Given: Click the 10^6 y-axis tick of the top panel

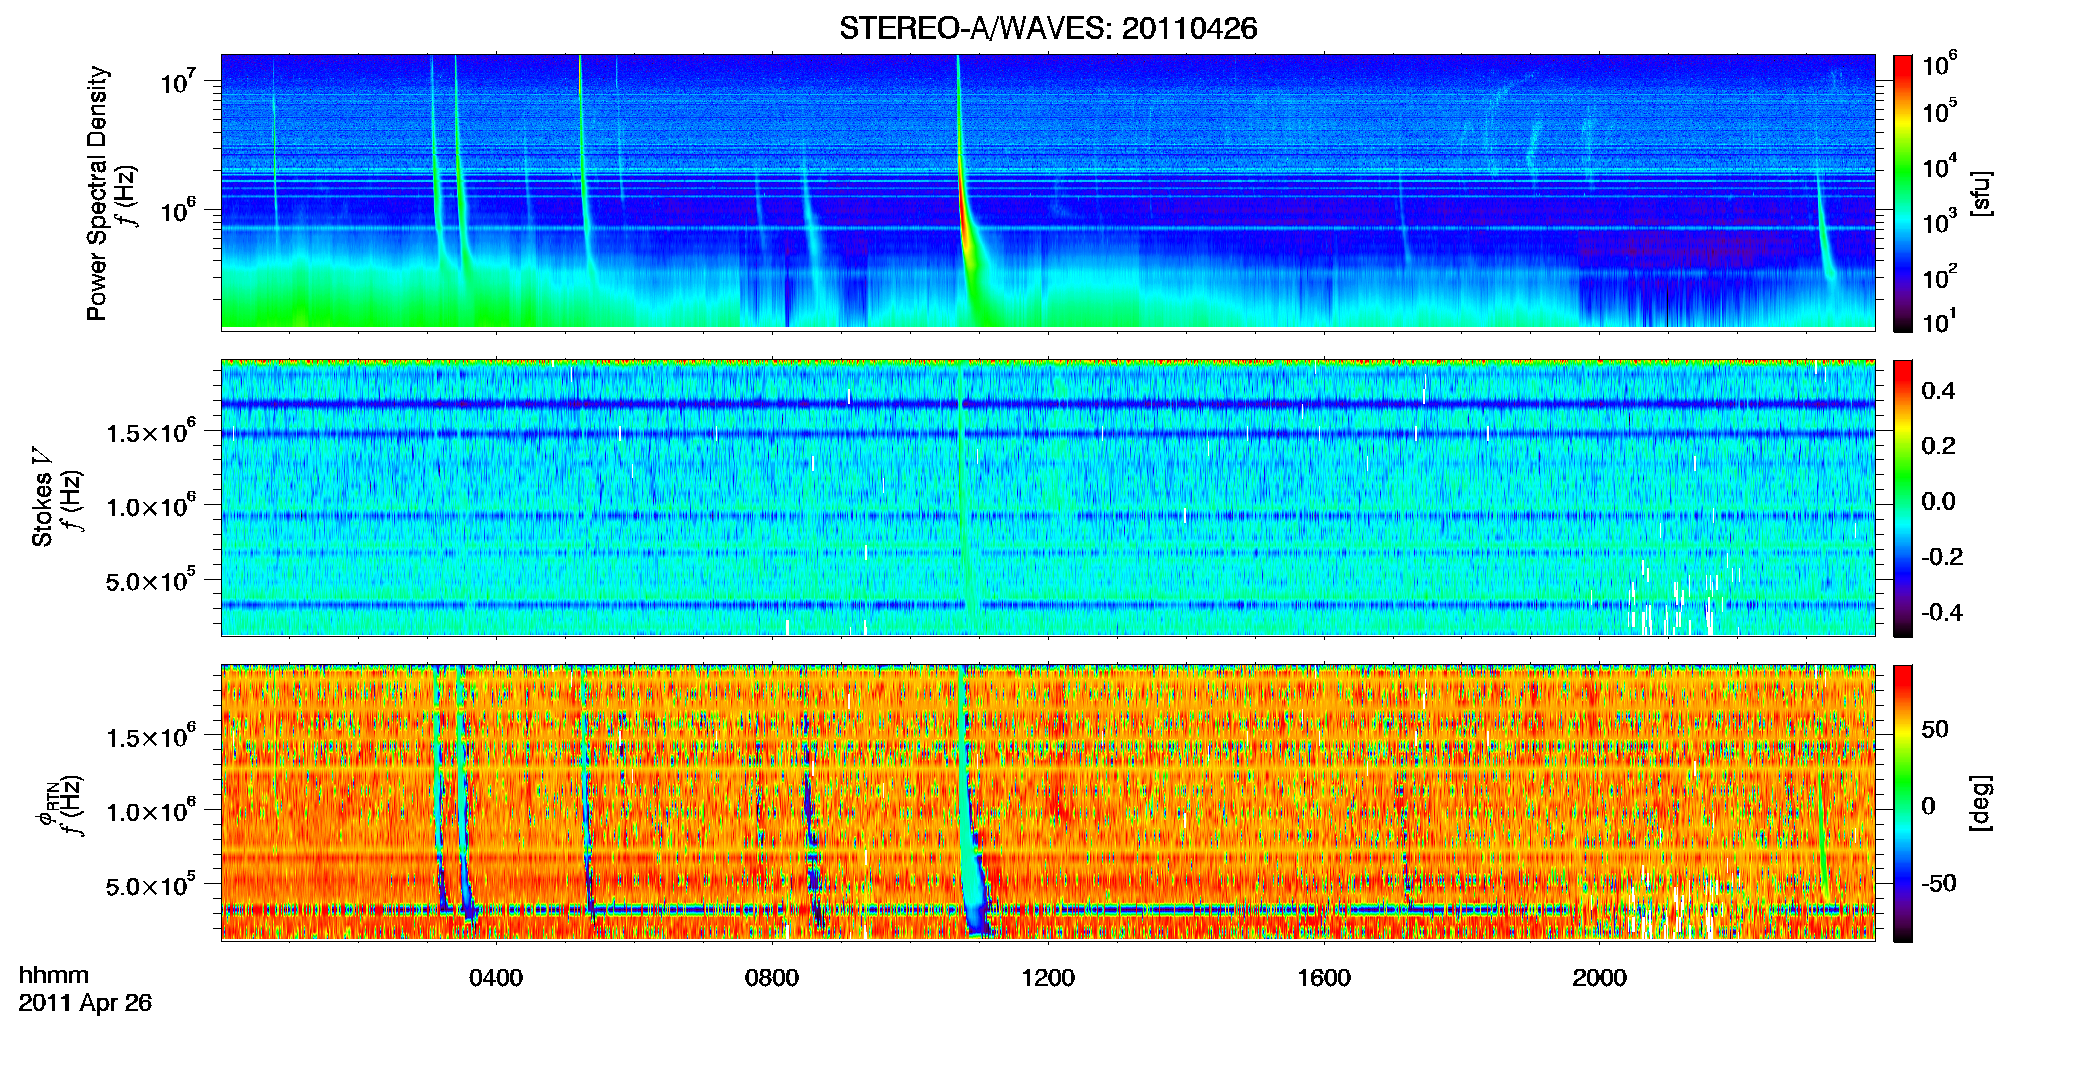Looking at the screenshot, I should (x=178, y=211).
